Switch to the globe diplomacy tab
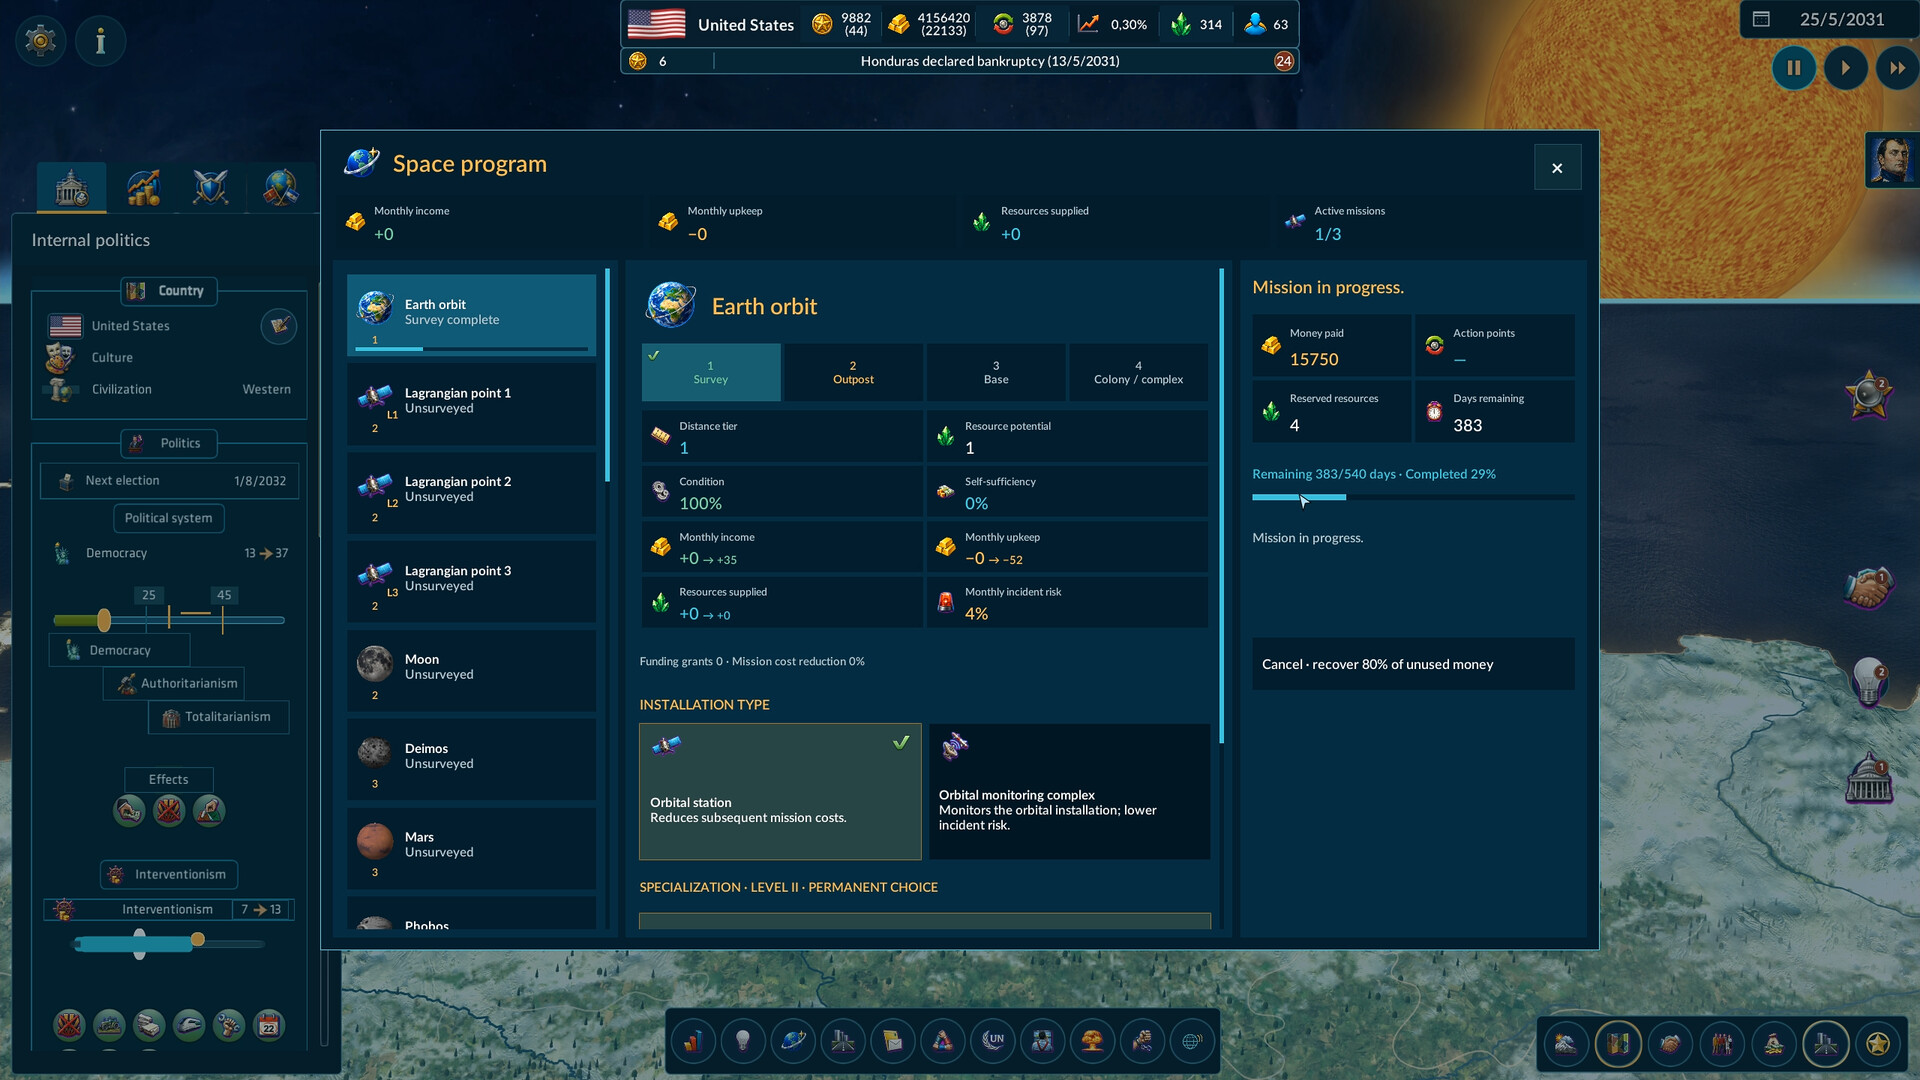 click(280, 187)
